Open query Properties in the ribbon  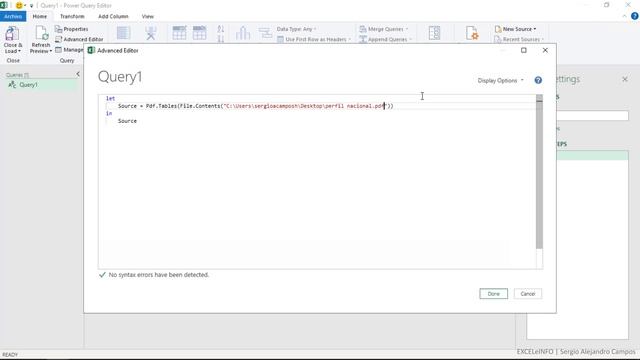71,29
